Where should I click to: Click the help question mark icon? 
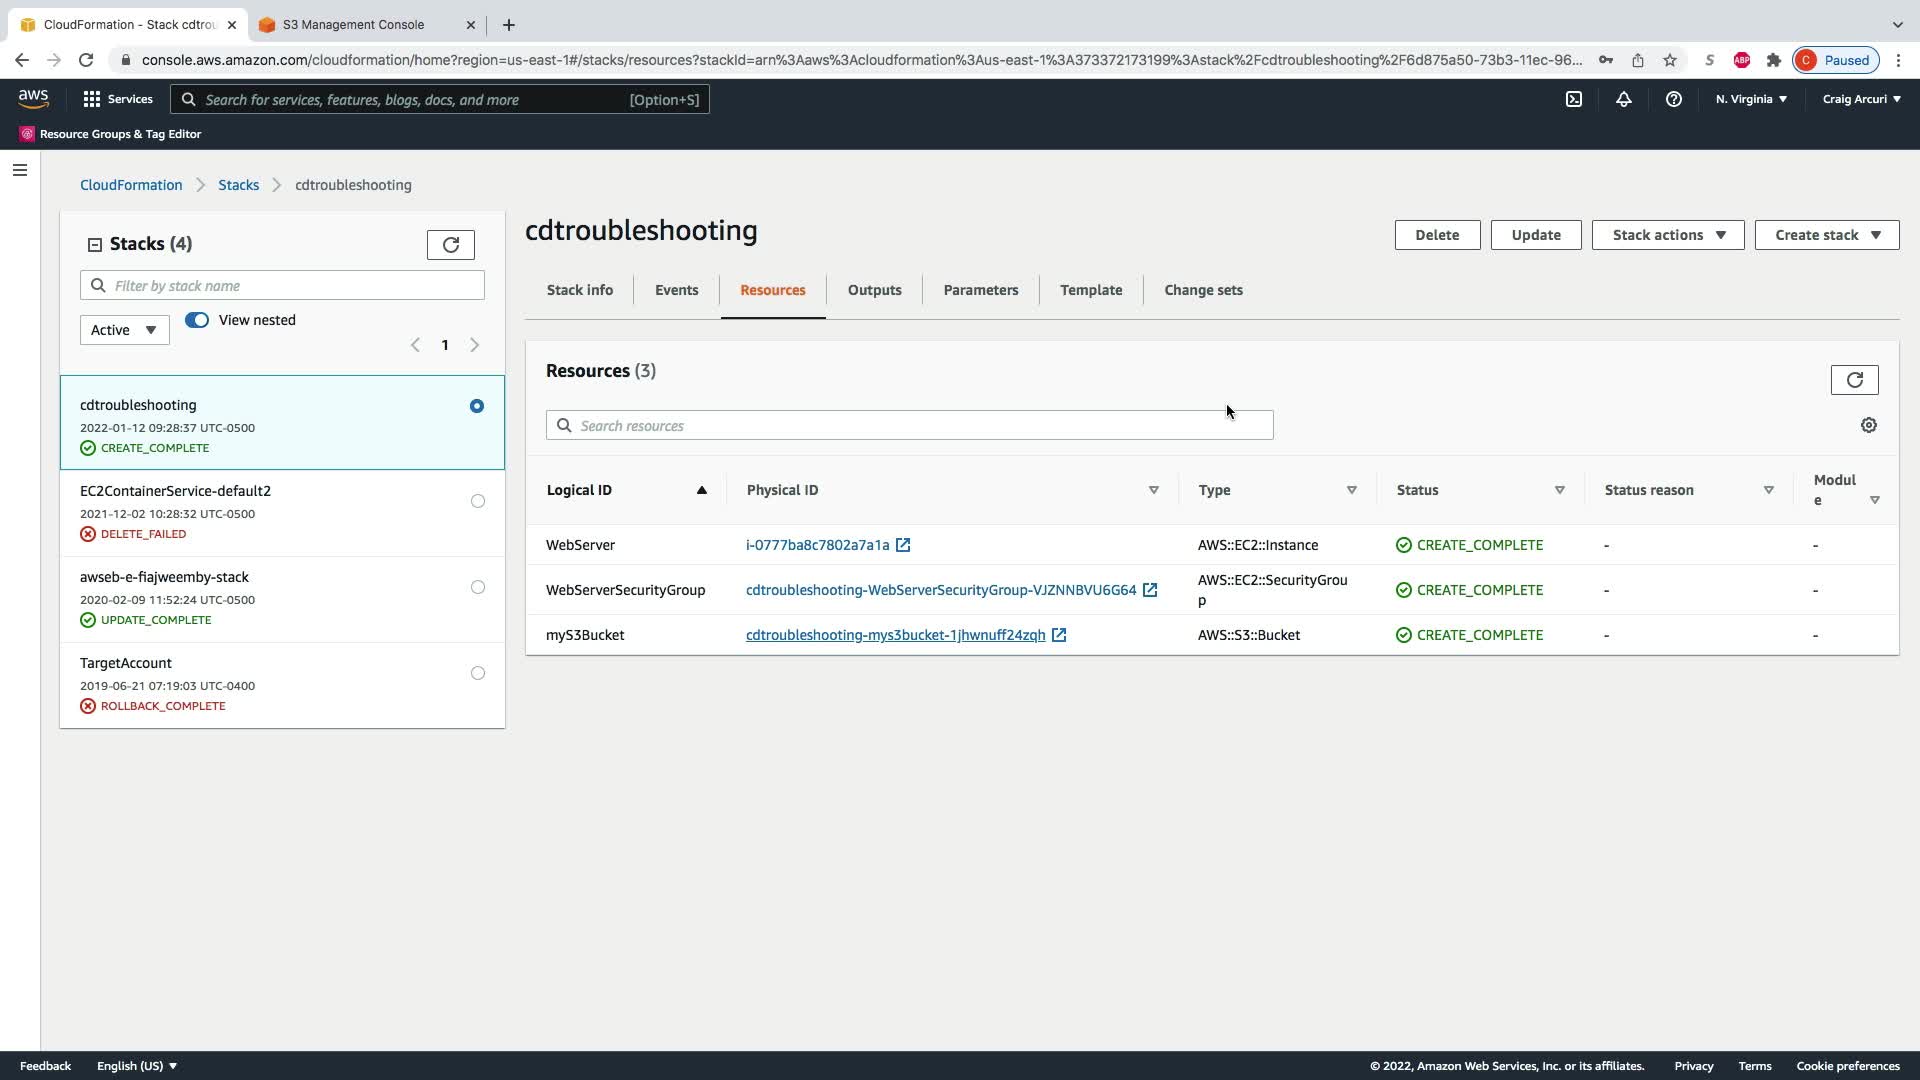point(1673,99)
